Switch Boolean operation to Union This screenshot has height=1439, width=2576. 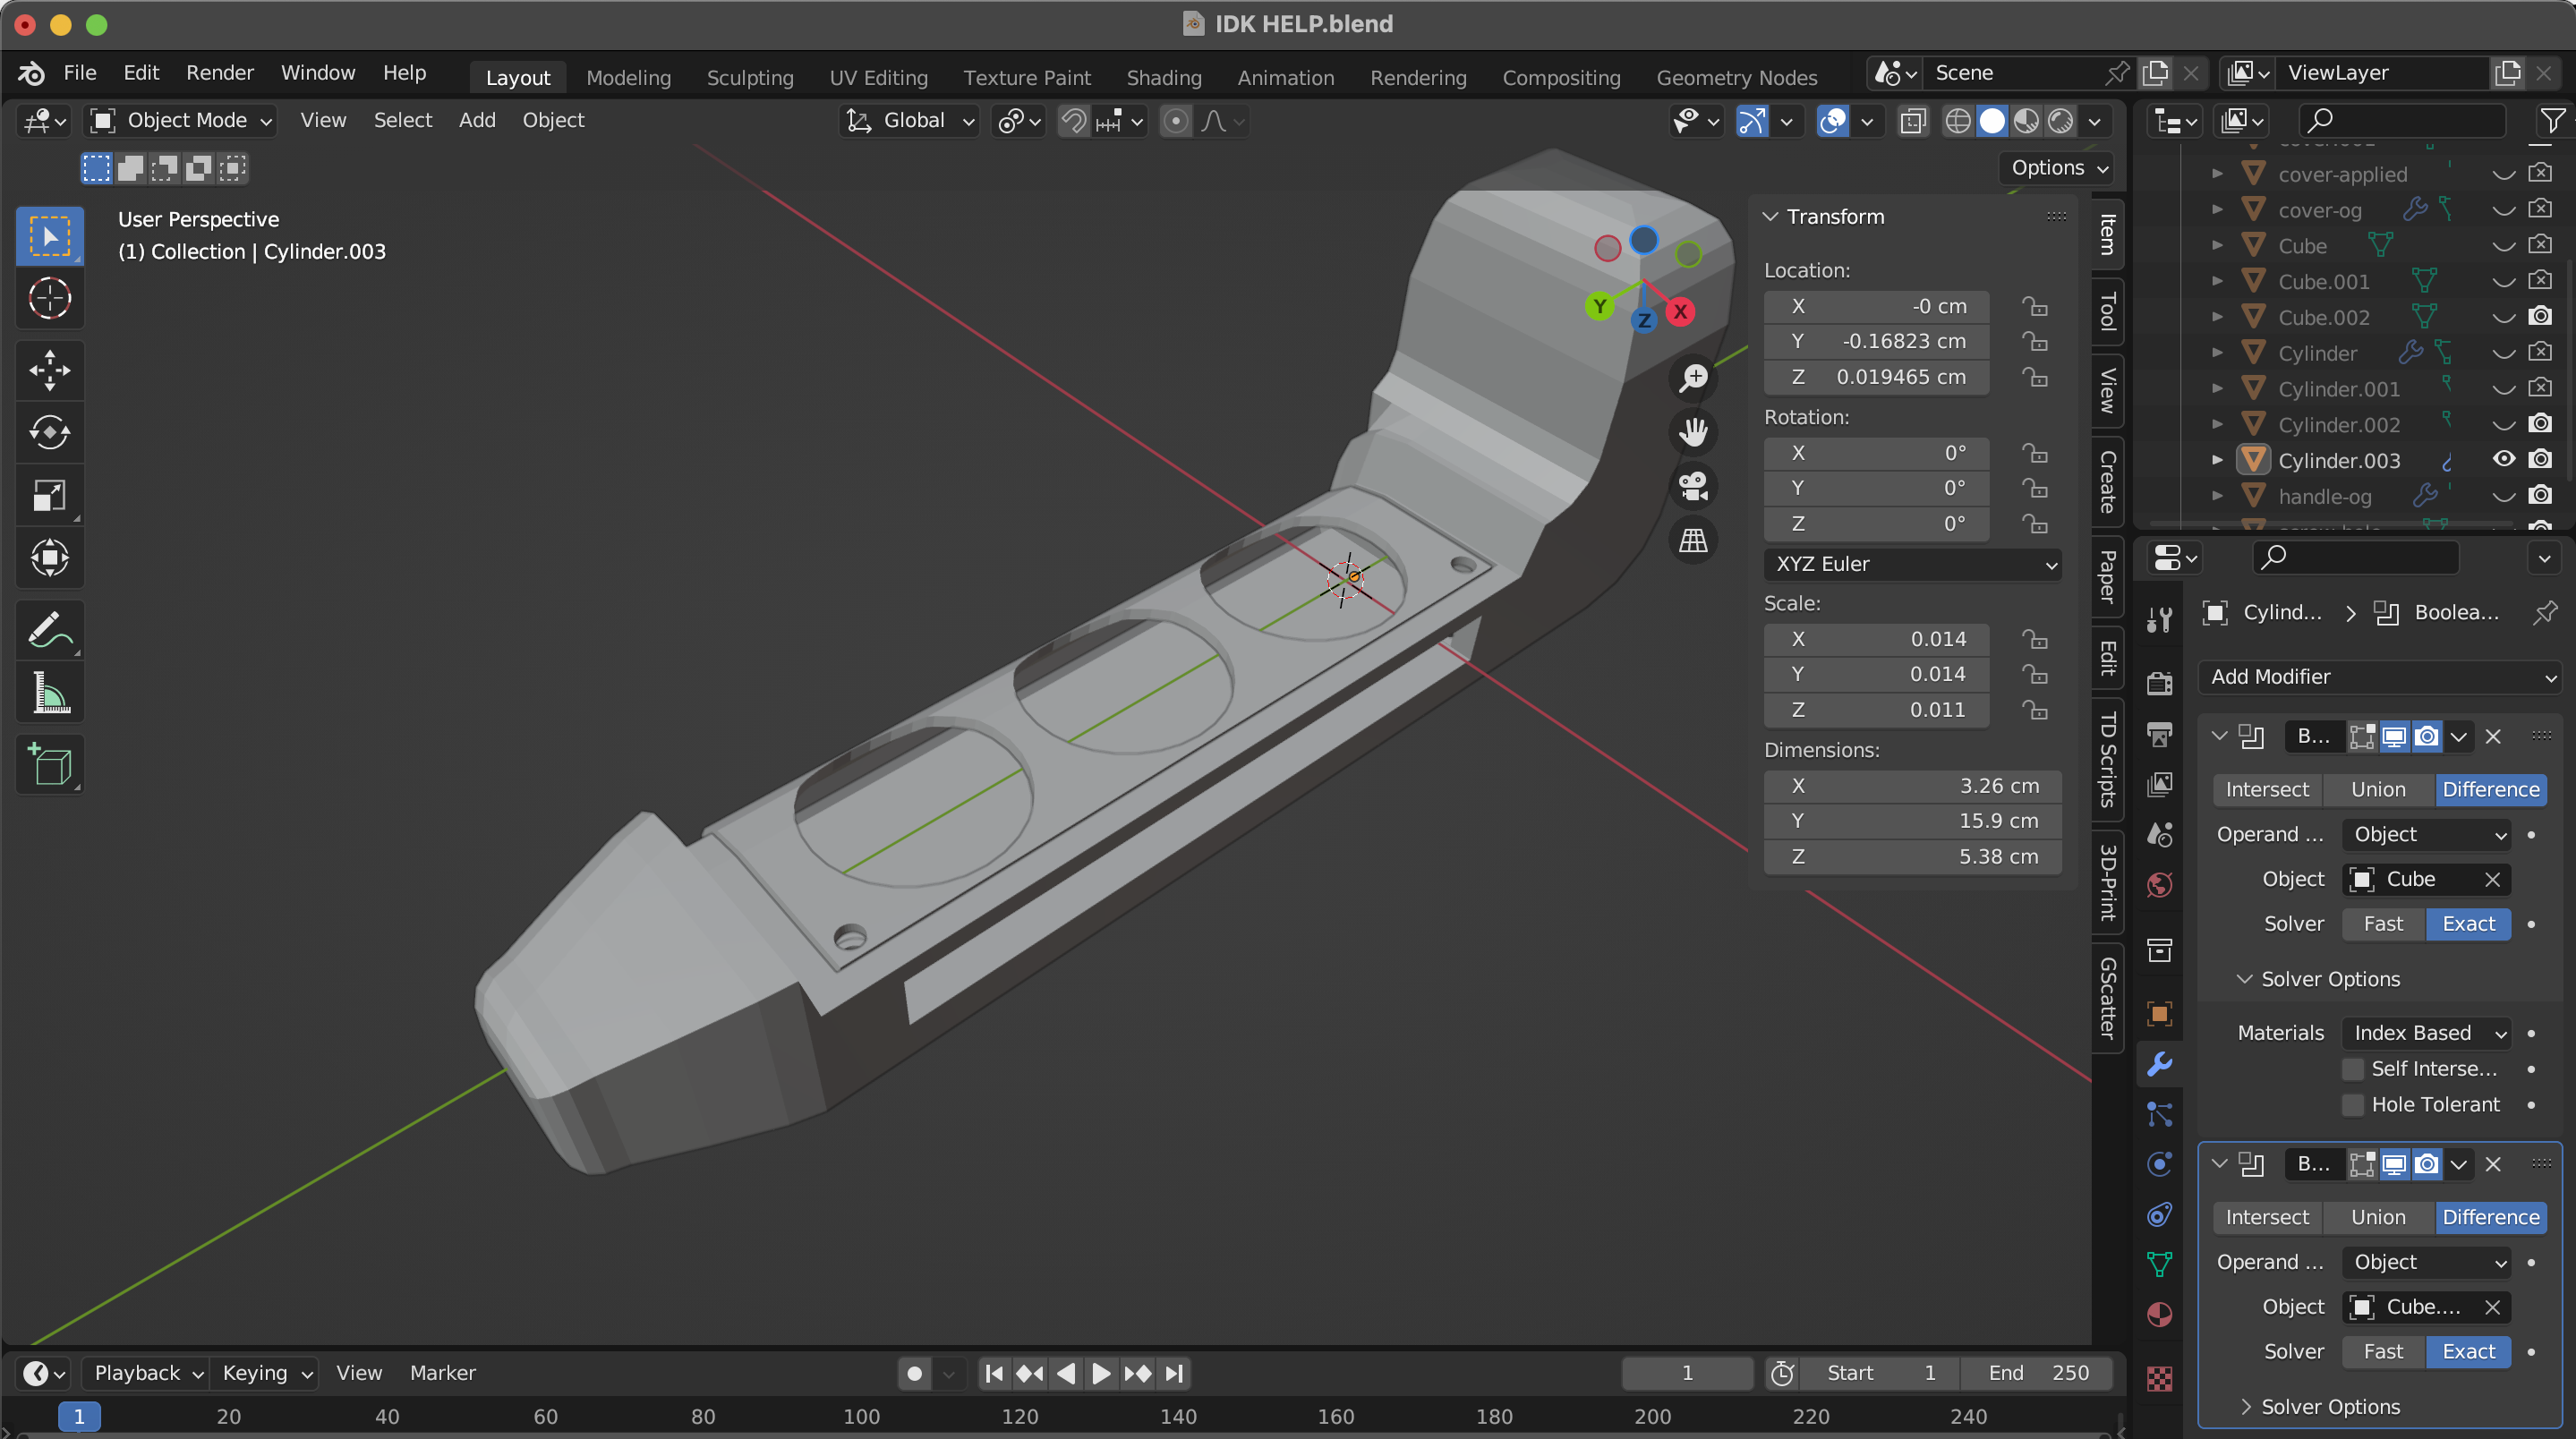[2378, 789]
